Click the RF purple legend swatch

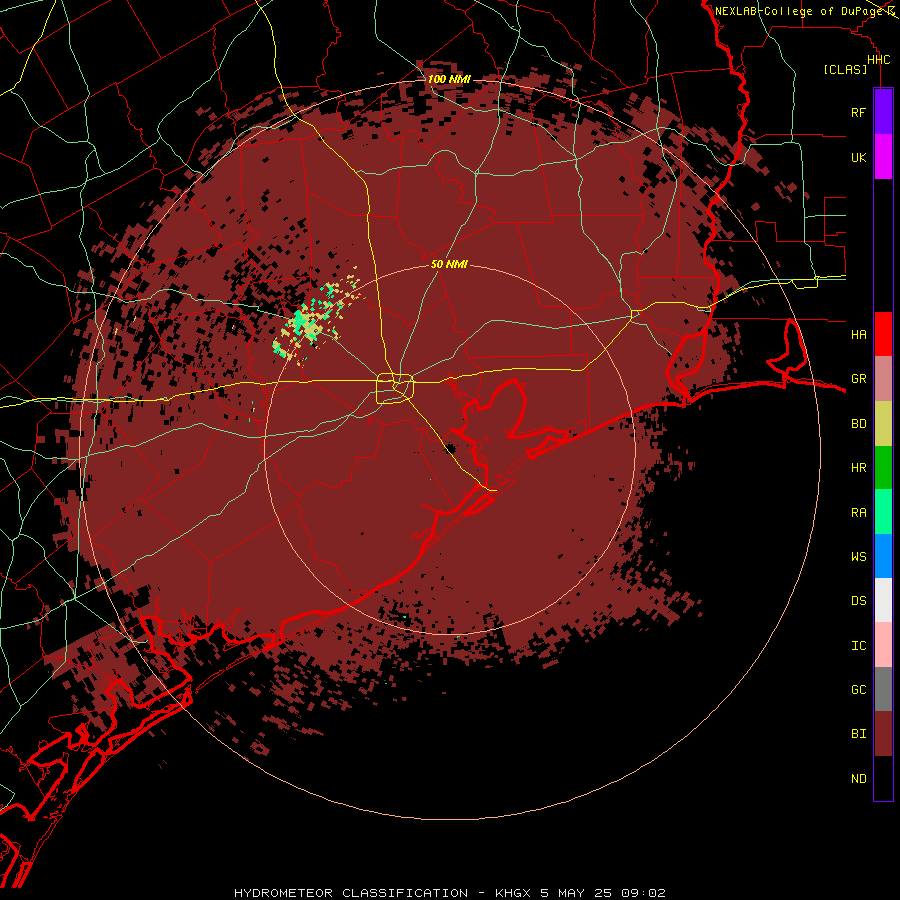[x=883, y=112]
